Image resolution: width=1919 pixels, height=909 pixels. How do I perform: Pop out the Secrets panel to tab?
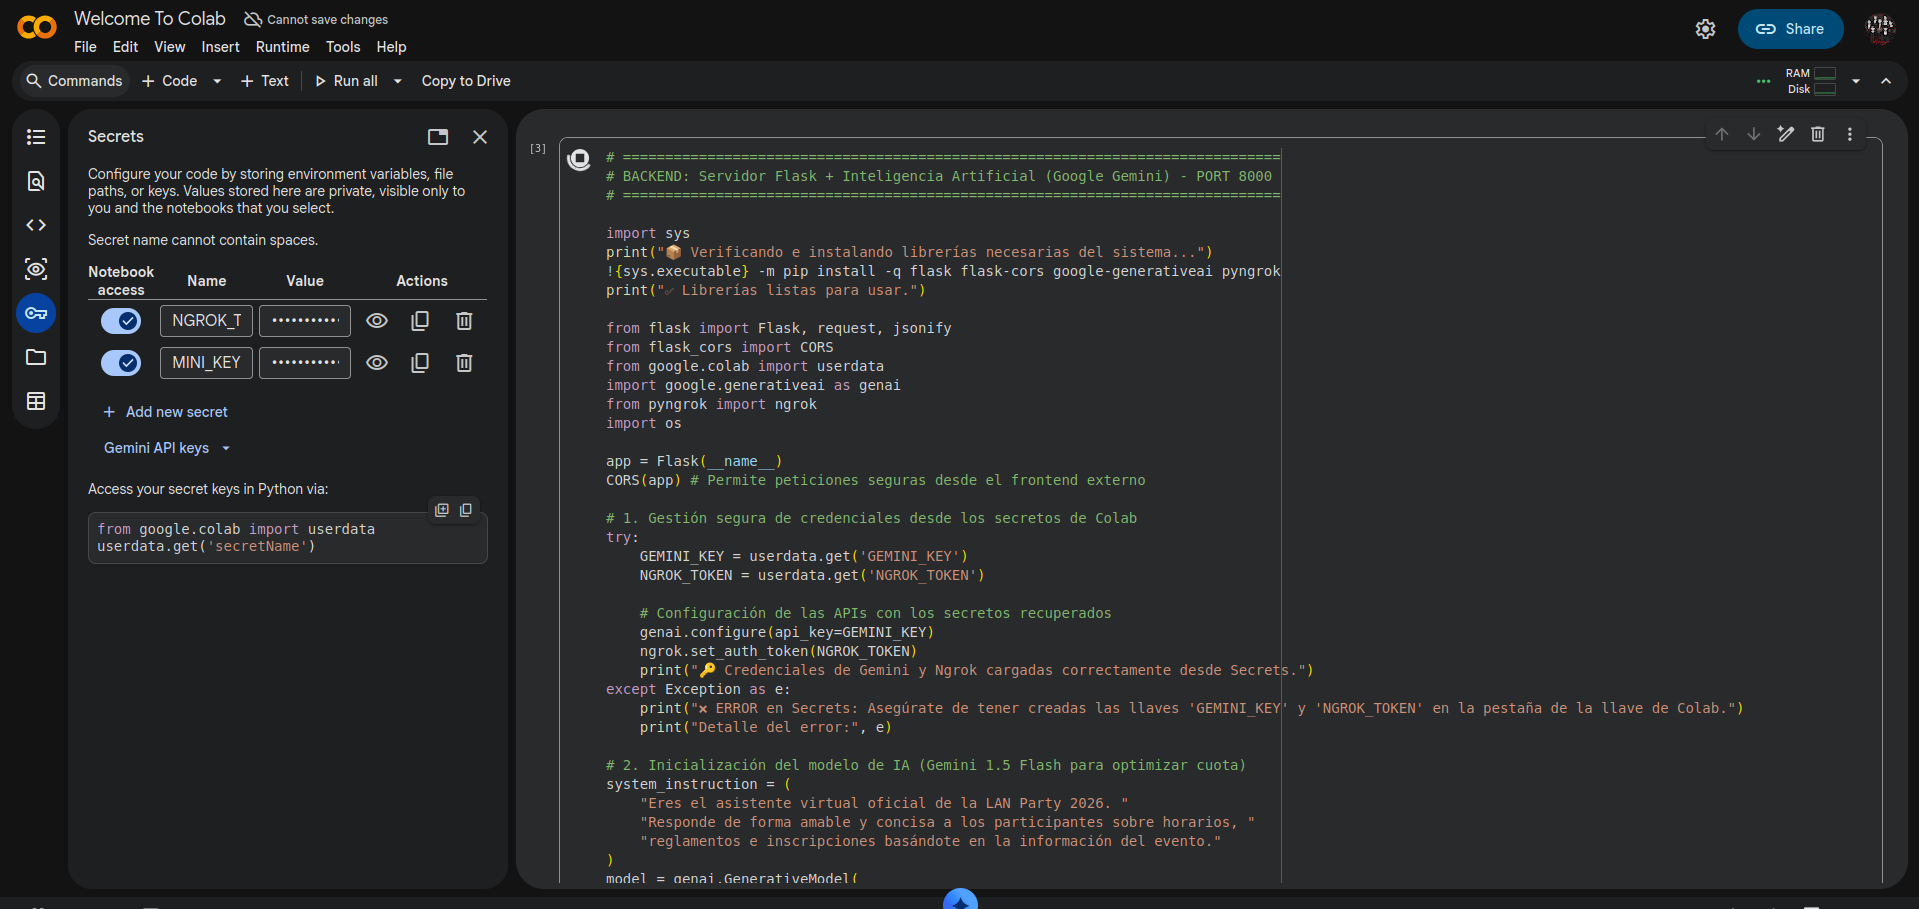(x=438, y=137)
